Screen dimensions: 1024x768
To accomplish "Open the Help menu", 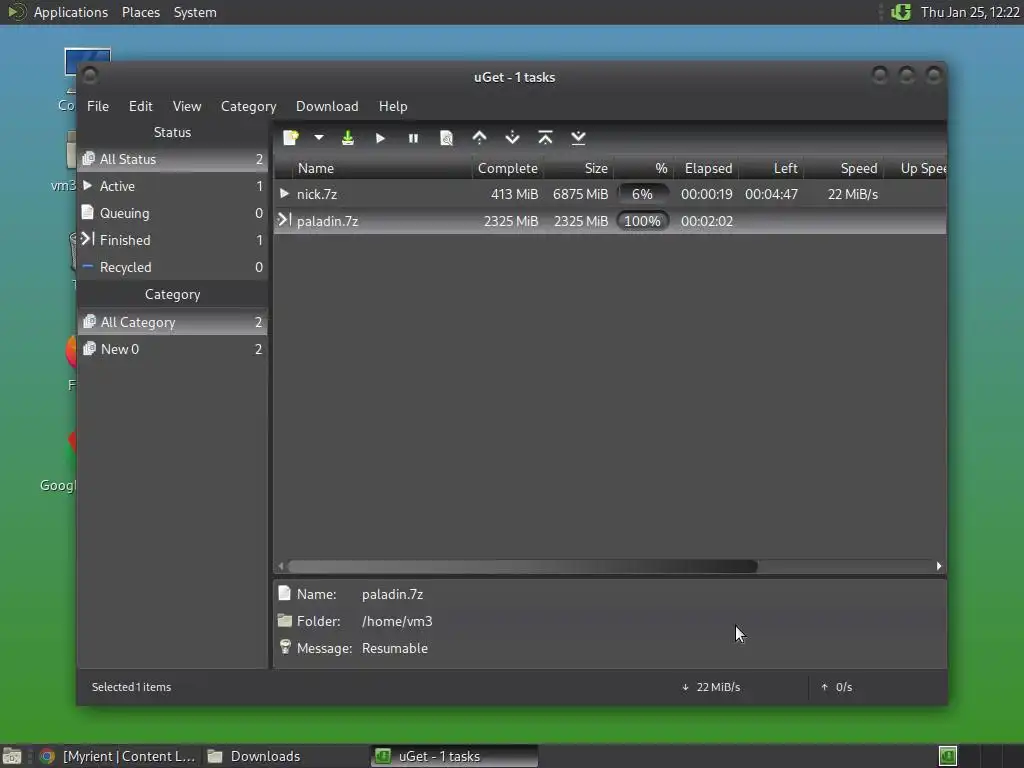I will 392,106.
